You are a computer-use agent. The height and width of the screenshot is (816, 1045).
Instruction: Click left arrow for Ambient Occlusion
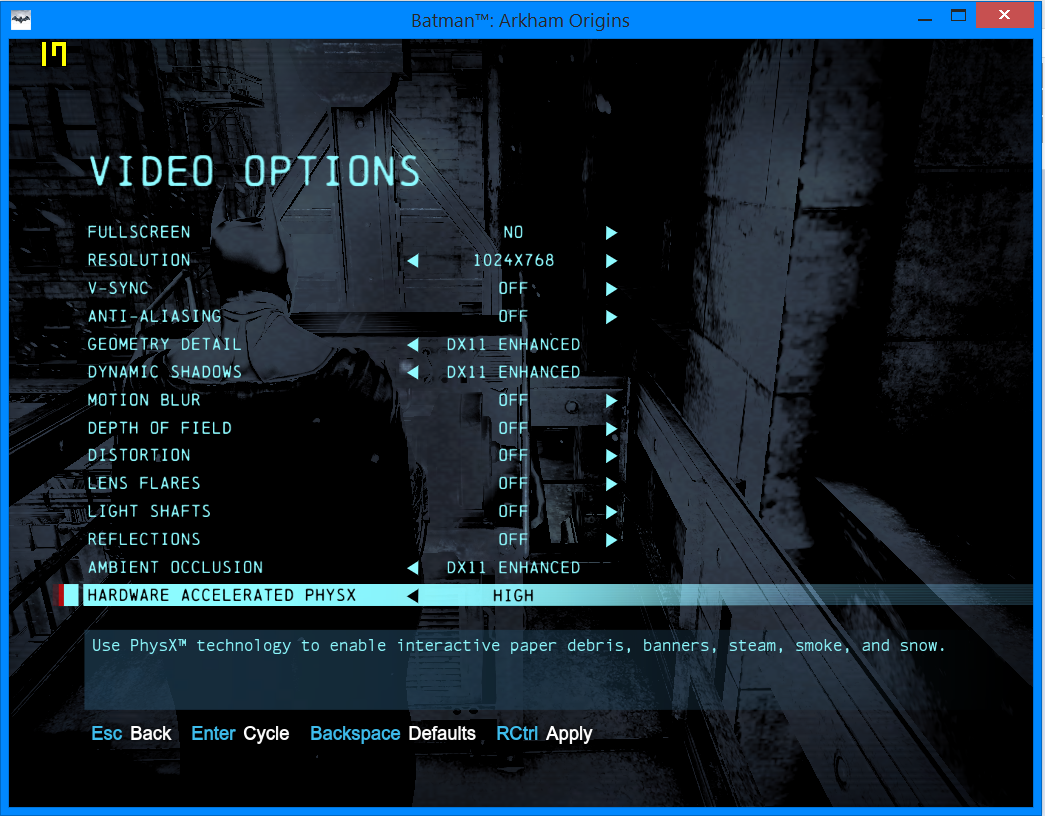point(412,568)
